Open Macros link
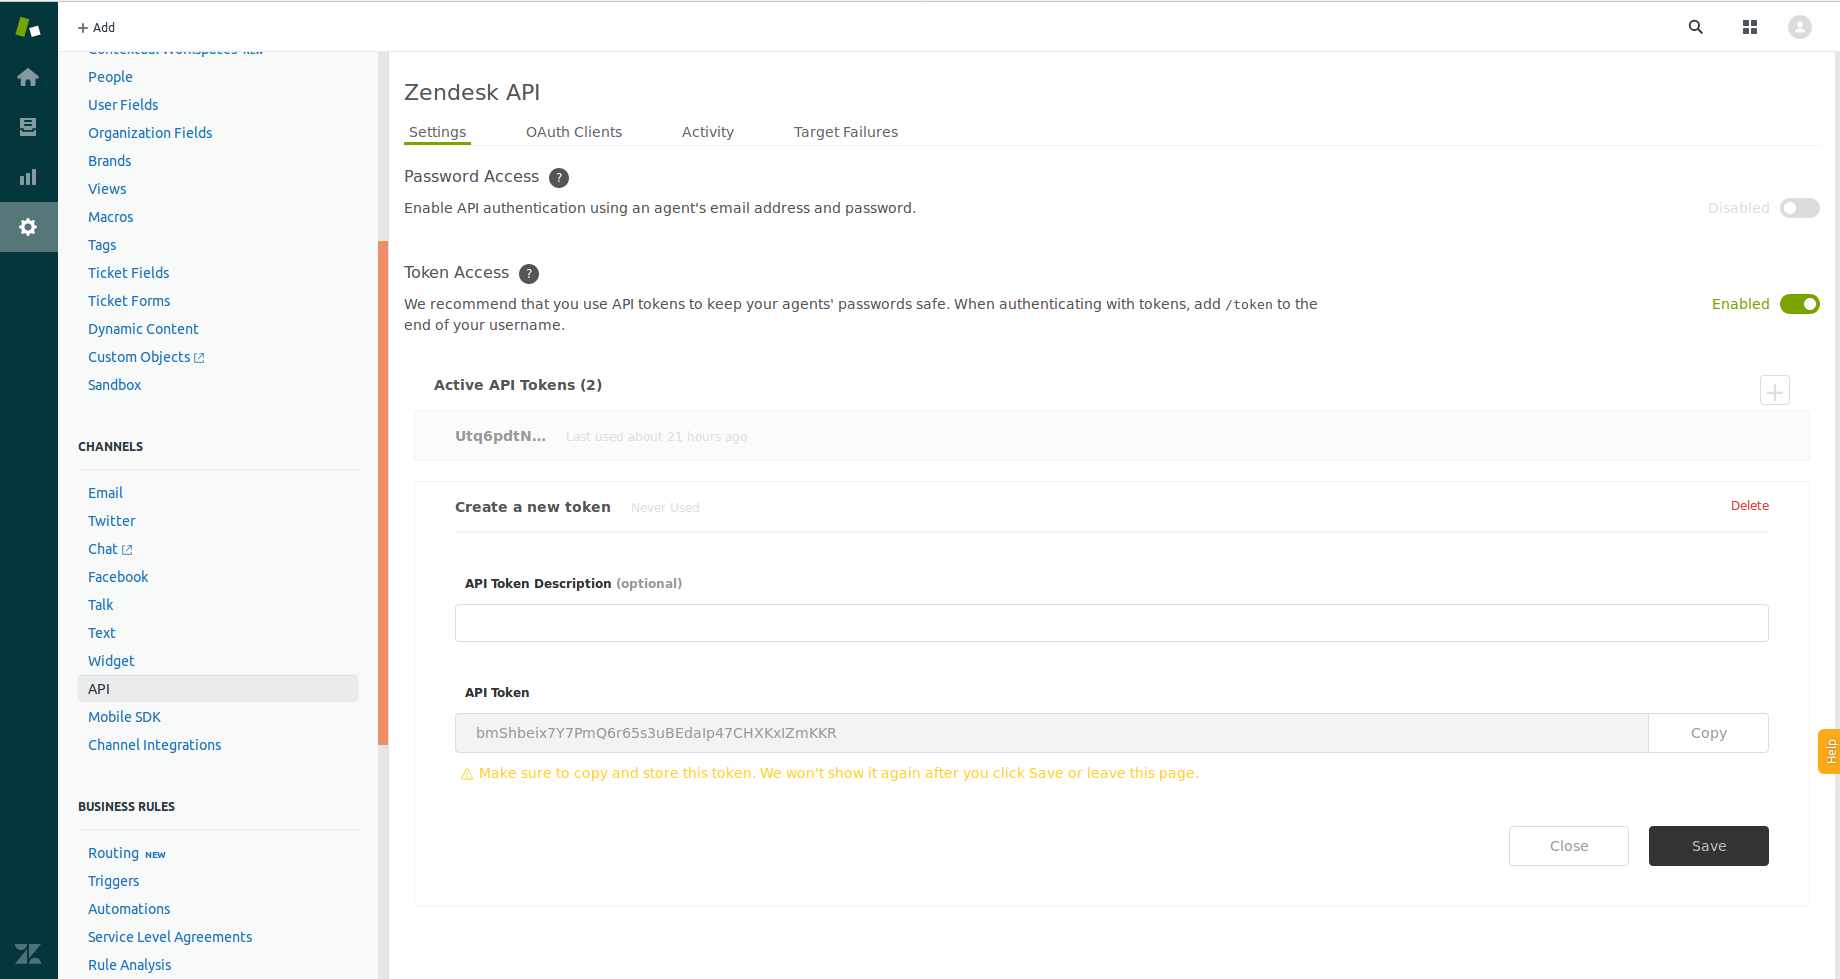Viewport: 1840px width, 979px height. point(110,217)
